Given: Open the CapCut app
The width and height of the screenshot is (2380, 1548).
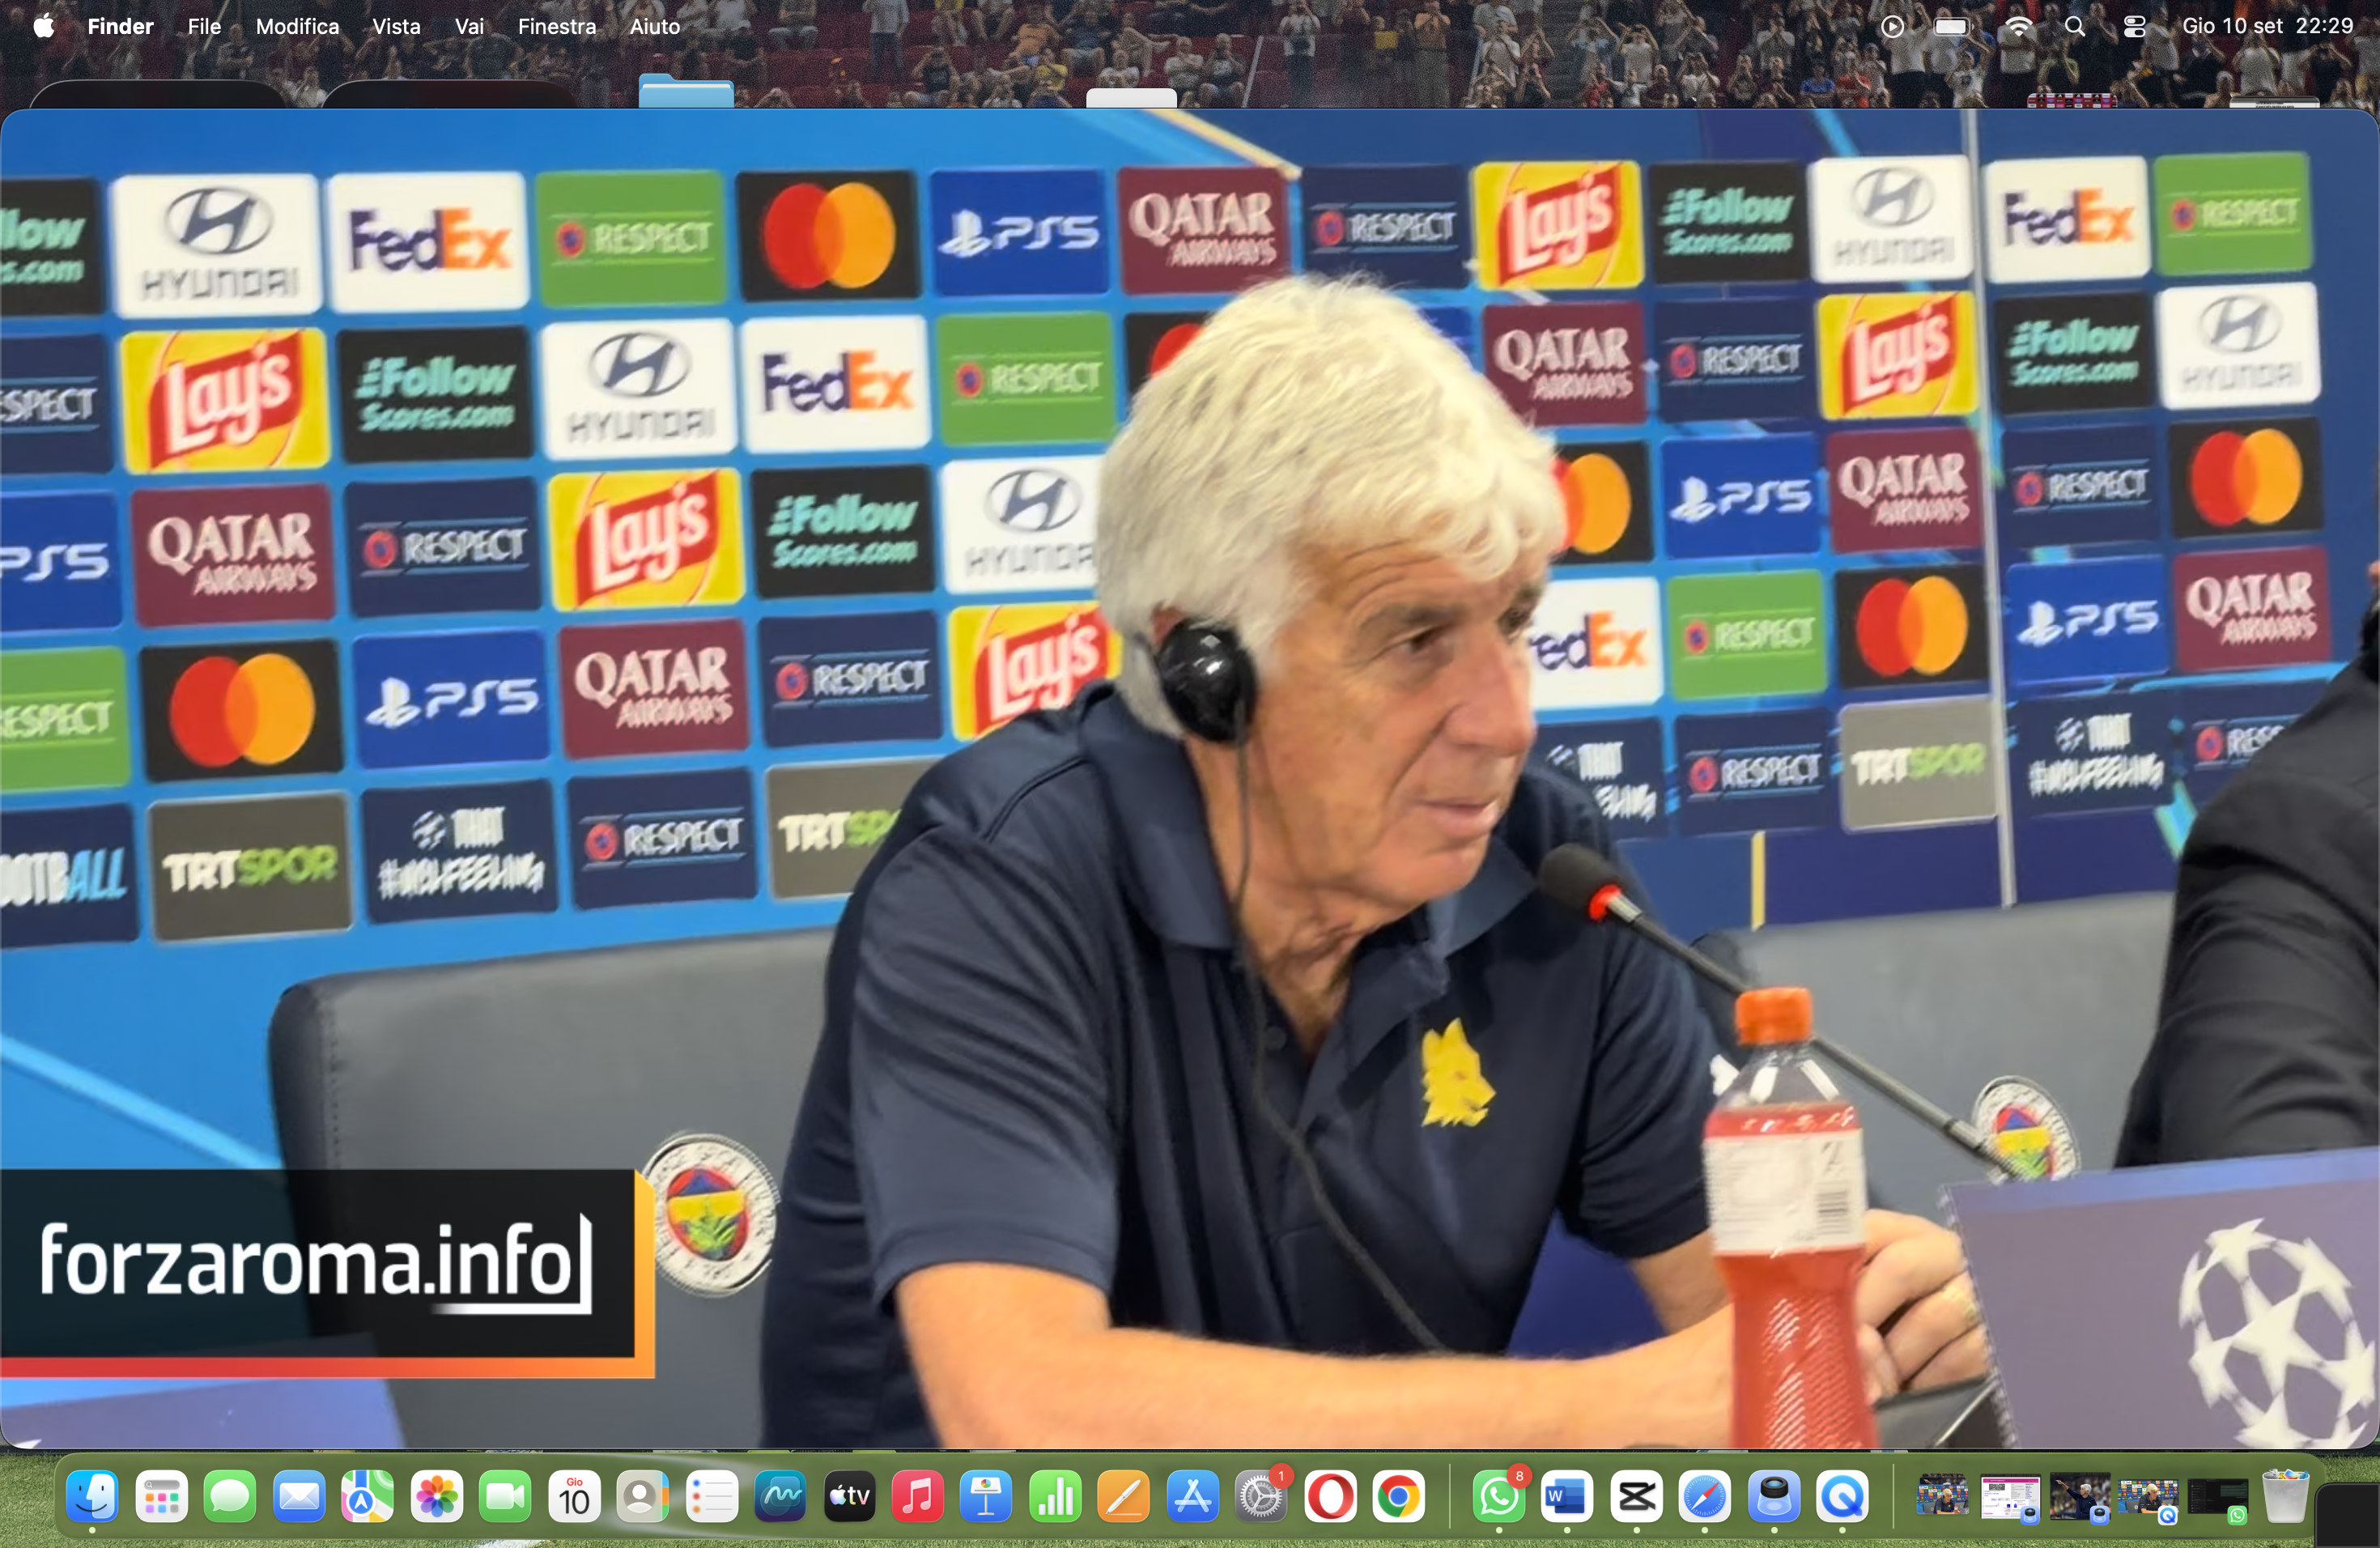Looking at the screenshot, I should pyautogui.click(x=1636, y=1497).
